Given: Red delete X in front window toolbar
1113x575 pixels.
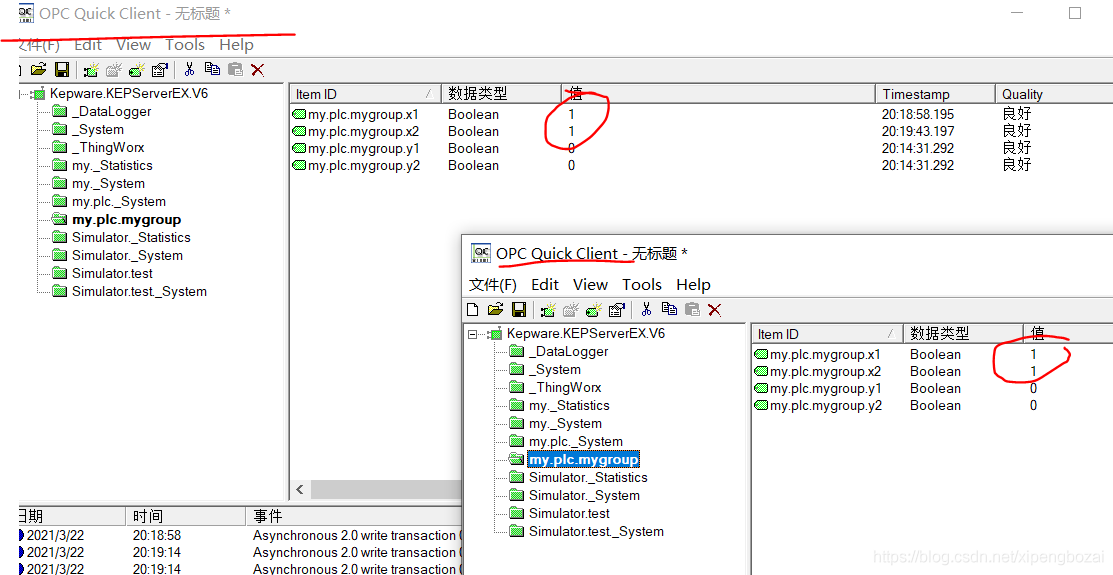Looking at the screenshot, I should coord(715,310).
